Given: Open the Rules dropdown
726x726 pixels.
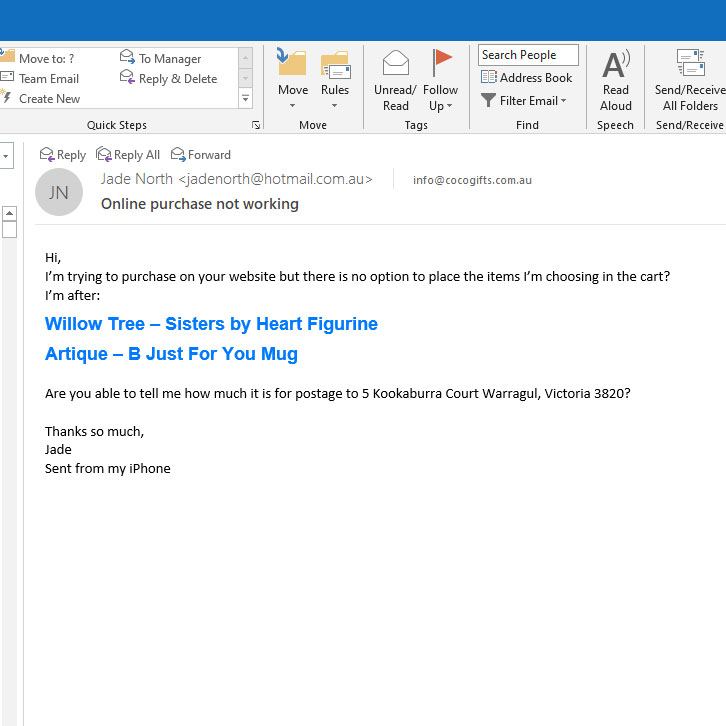Looking at the screenshot, I should pos(335,80).
